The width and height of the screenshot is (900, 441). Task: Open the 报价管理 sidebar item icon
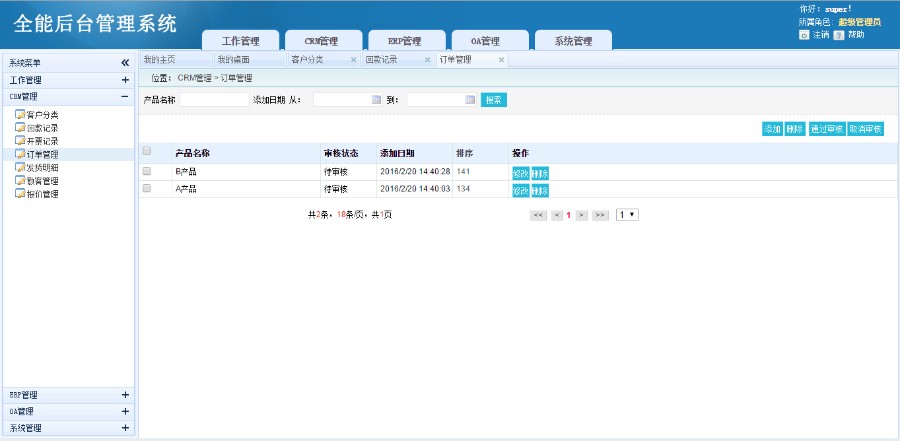(x=20, y=194)
